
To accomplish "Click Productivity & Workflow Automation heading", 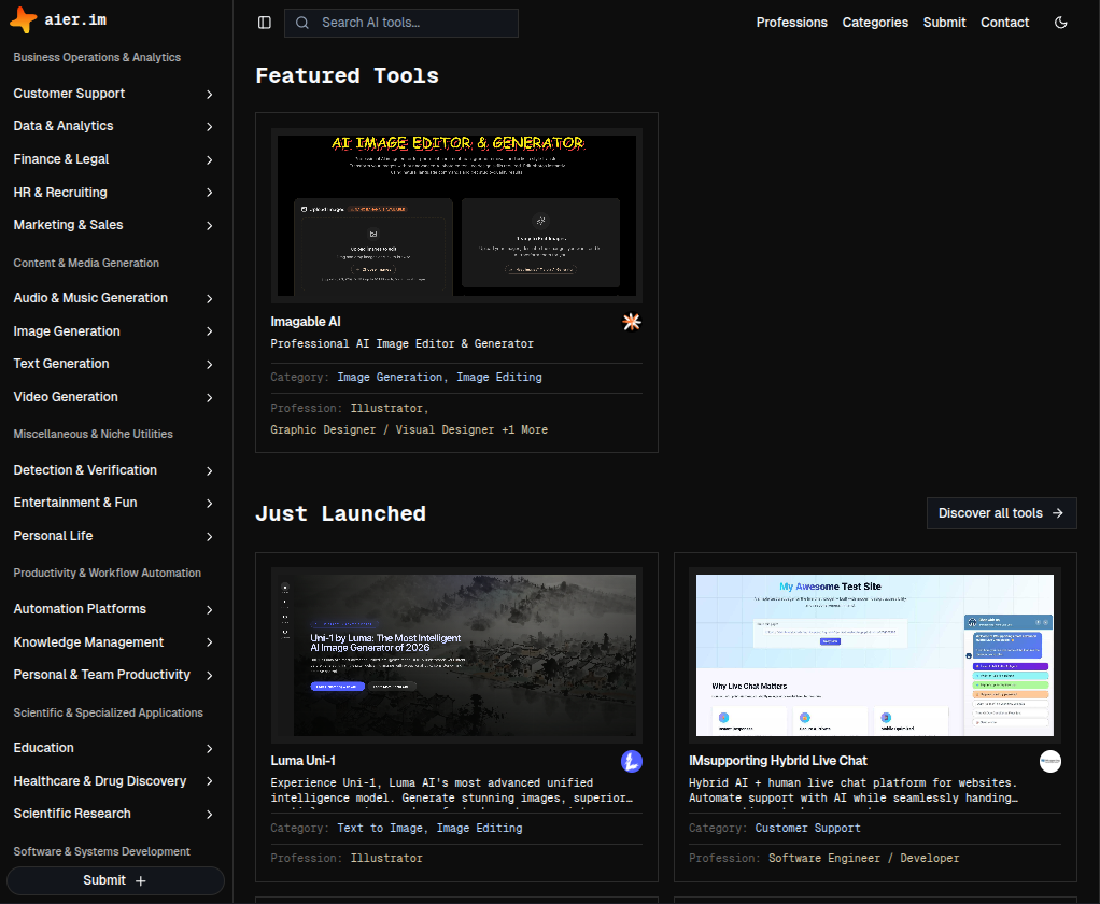I will (x=107, y=573).
